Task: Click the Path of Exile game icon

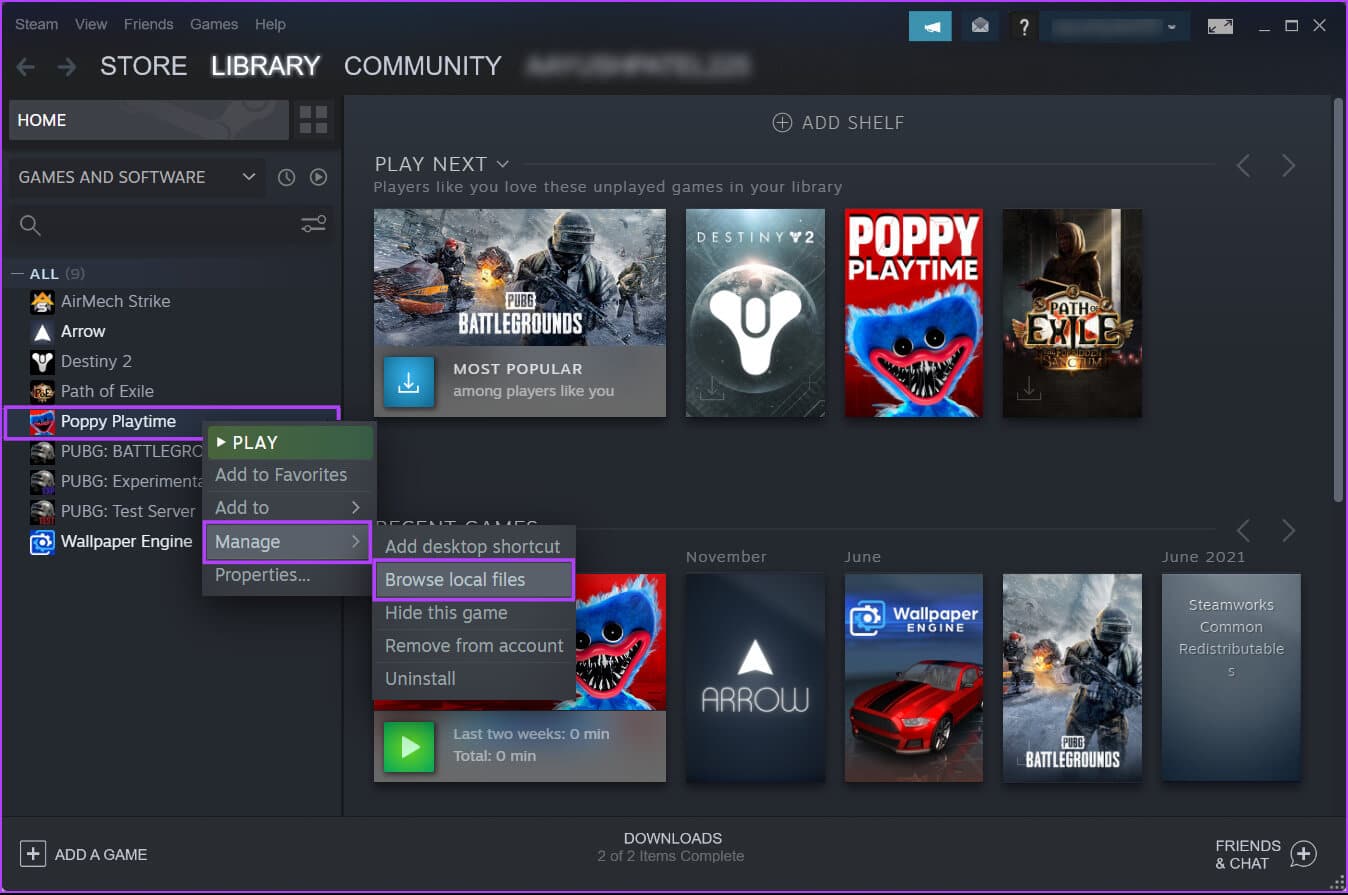Action: point(42,391)
